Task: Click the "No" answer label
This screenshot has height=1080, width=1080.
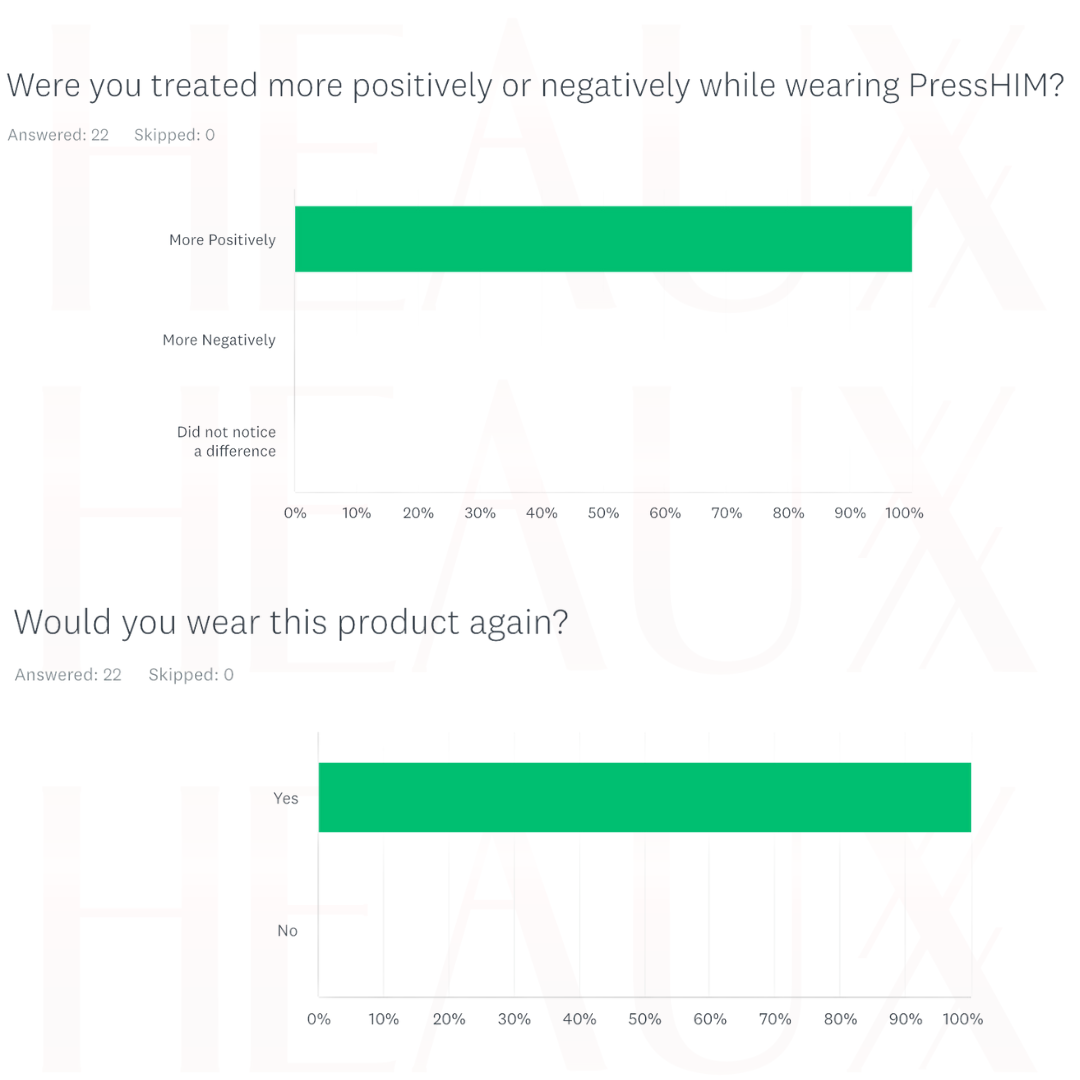Action: tap(287, 930)
